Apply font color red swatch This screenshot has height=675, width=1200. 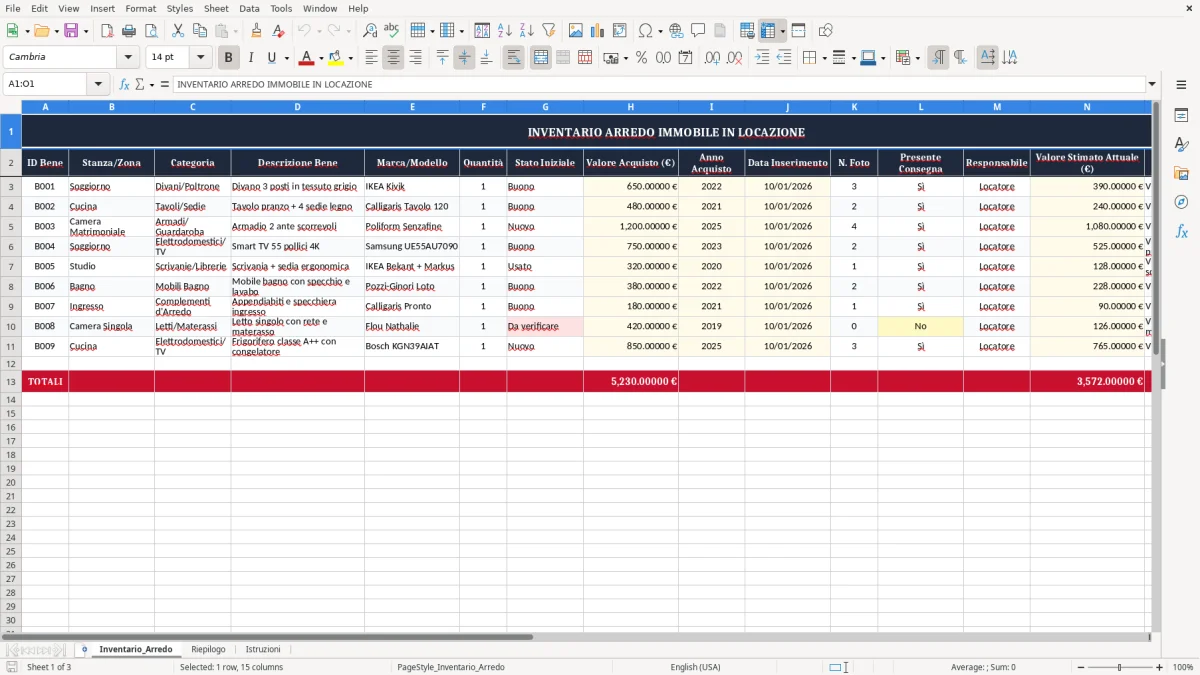pos(306,57)
